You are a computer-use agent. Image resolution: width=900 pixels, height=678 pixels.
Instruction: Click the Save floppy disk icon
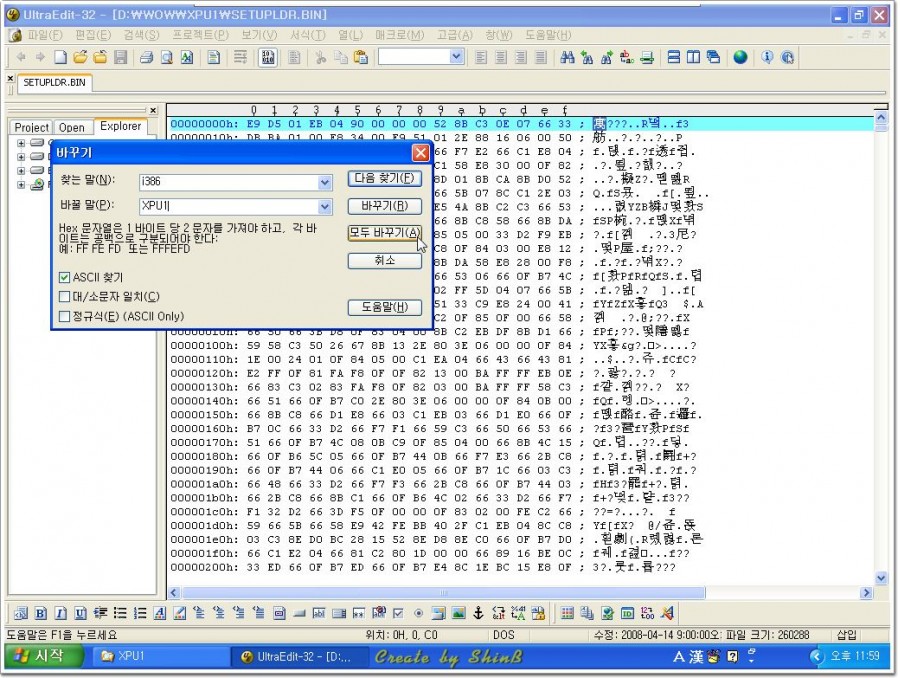click(x=121, y=57)
